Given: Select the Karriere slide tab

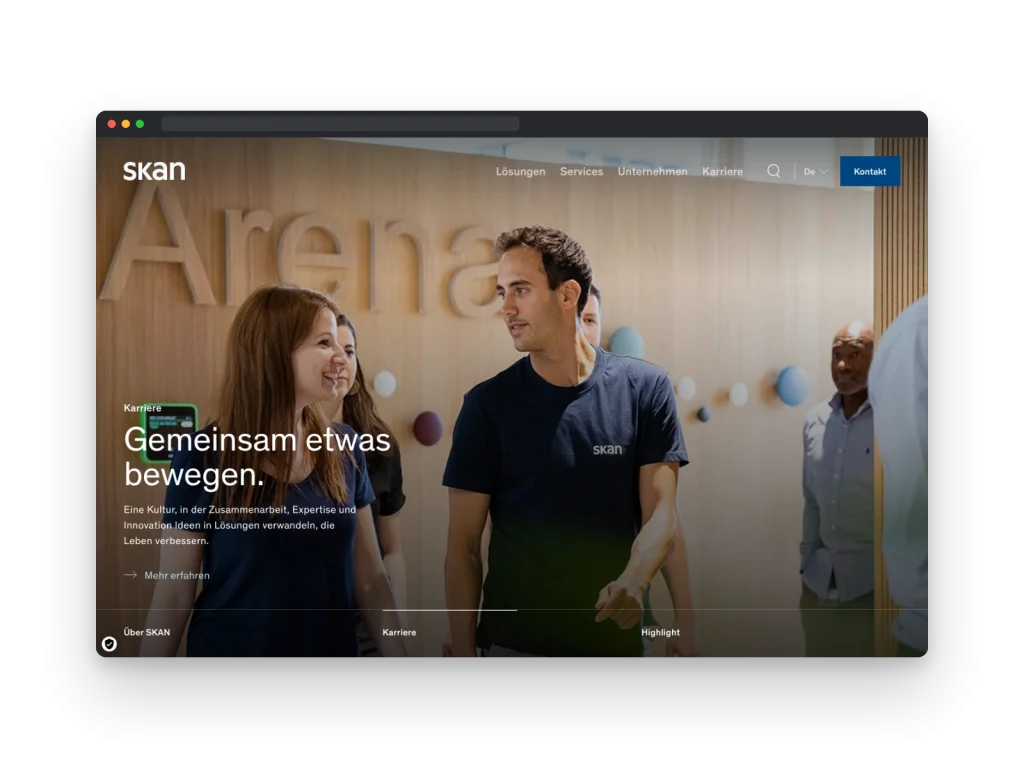Looking at the screenshot, I should point(399,632).
